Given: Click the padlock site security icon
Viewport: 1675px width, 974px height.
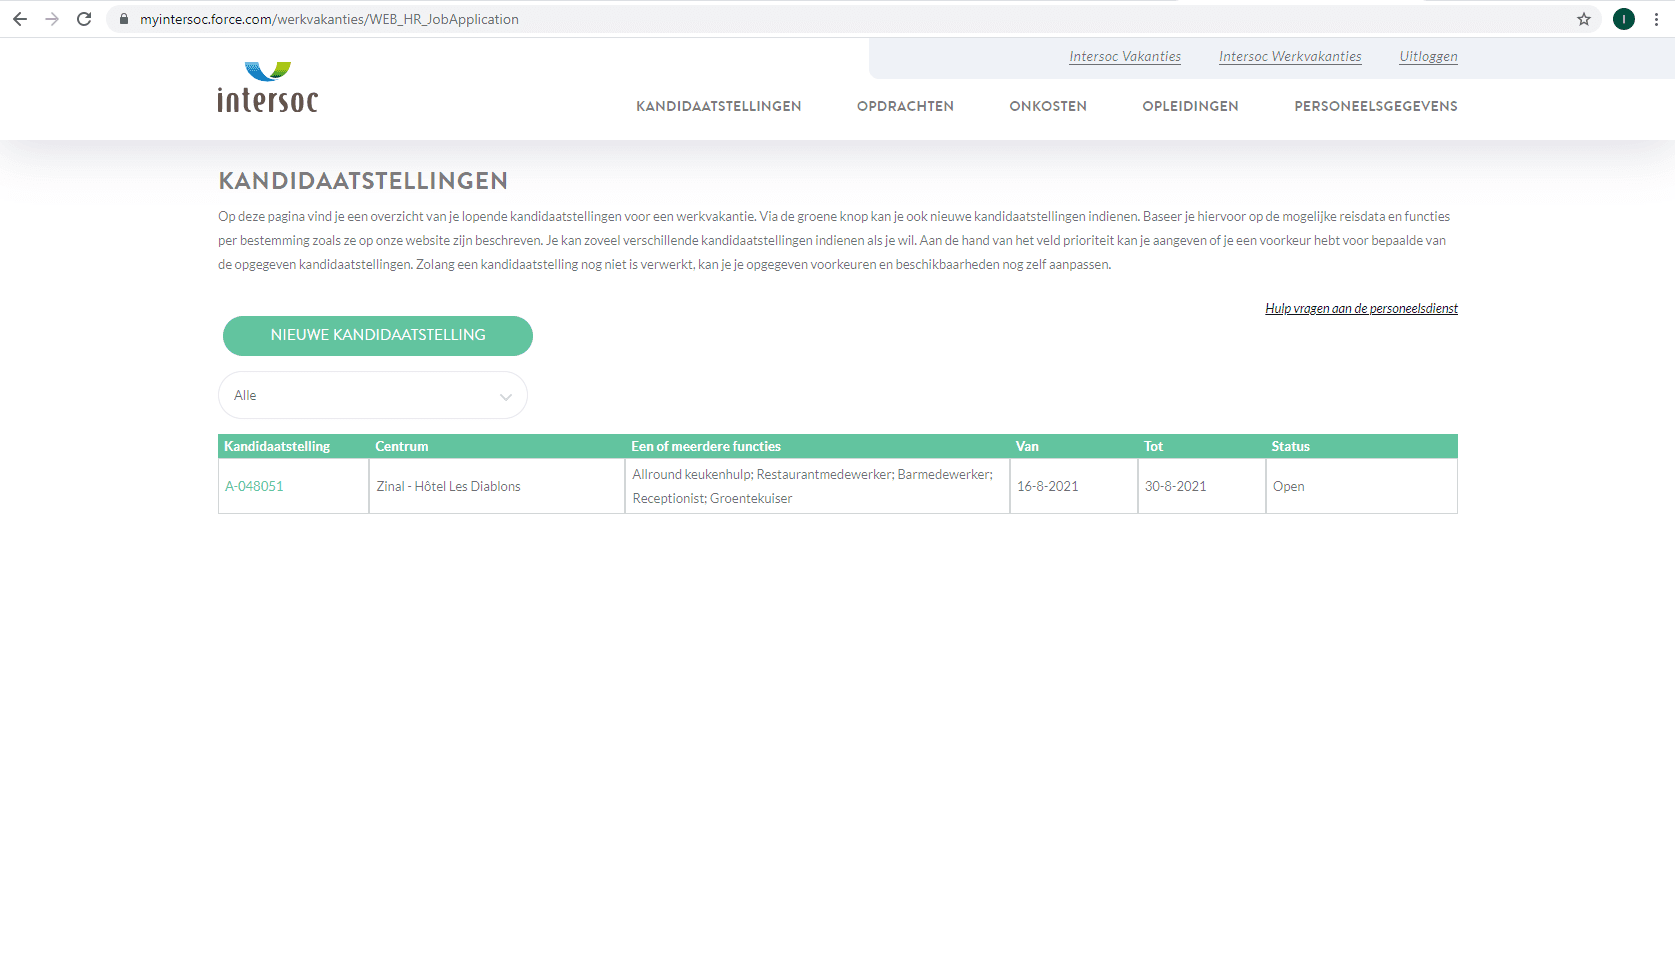Looking at the screenshot, I should 124,19.
